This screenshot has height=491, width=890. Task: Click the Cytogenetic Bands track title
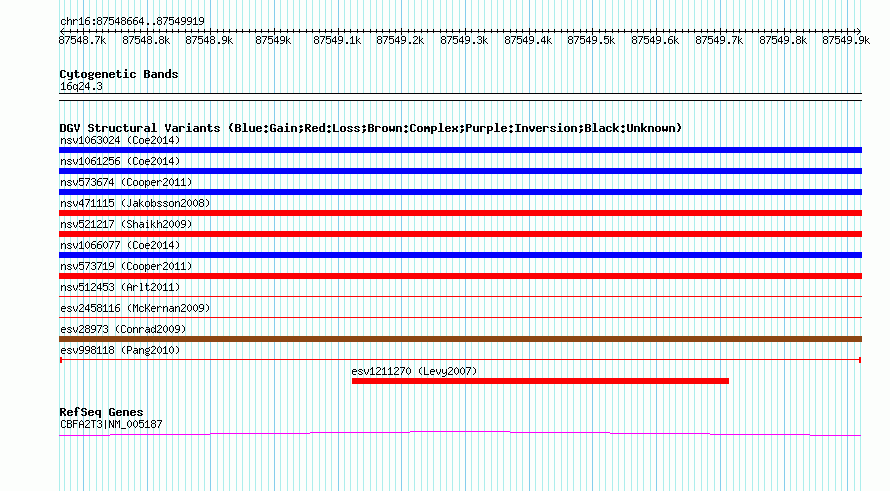tap(119, 74)
